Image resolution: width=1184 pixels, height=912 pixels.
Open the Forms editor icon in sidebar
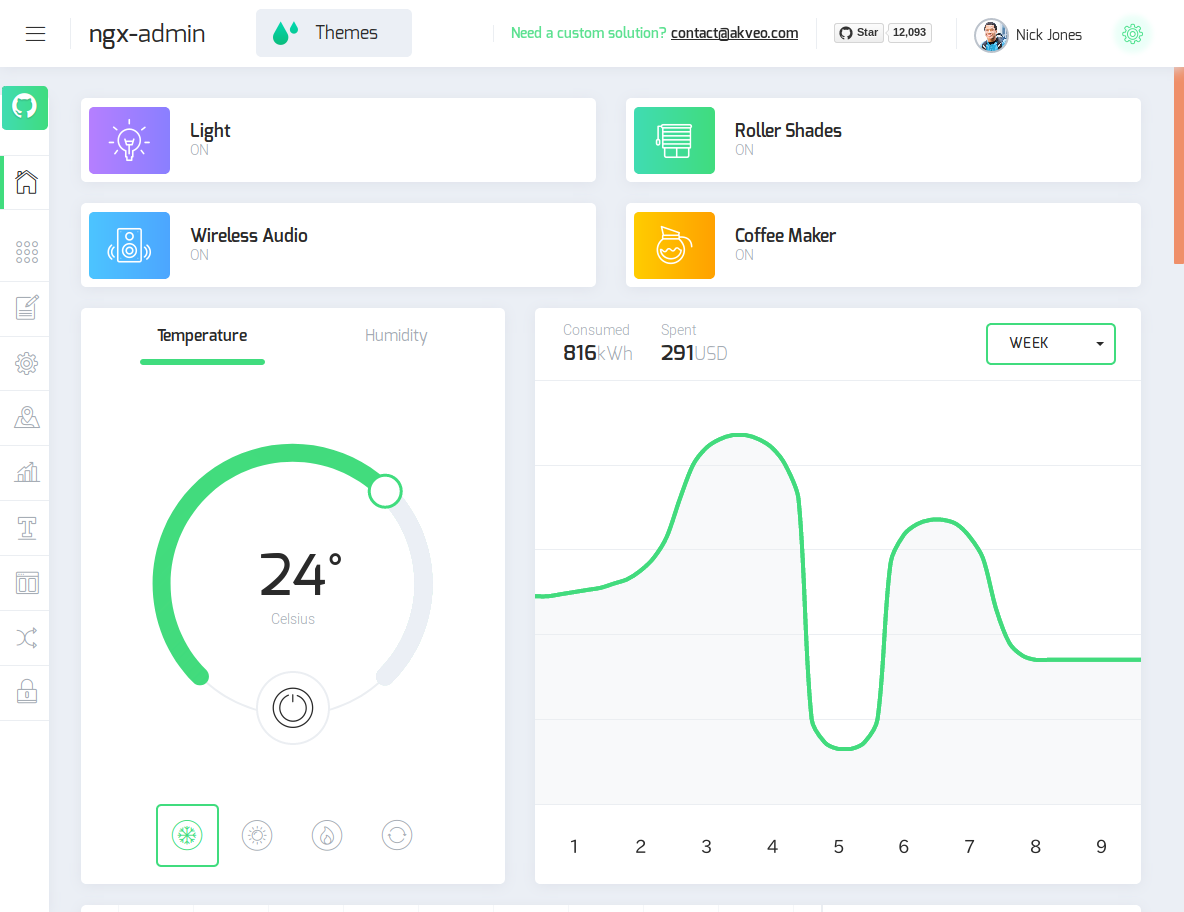point(25,307)
